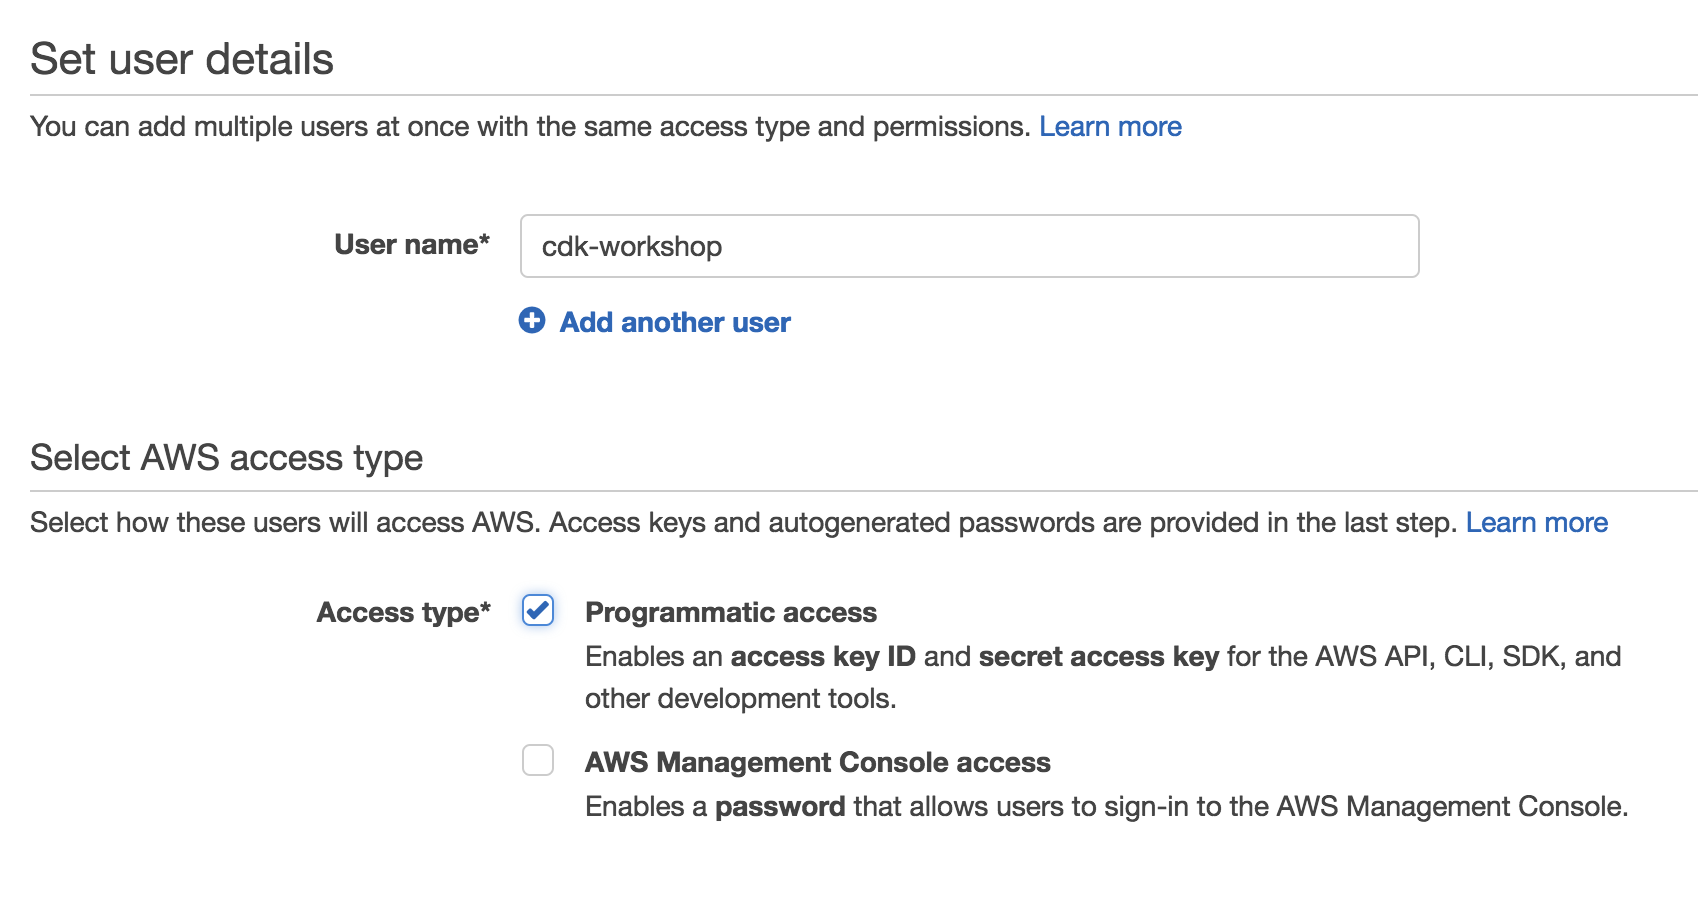This screenshot has width=1698, height=898.
Task: Click the Set user details heading
Action: click(x=182, y=59)
